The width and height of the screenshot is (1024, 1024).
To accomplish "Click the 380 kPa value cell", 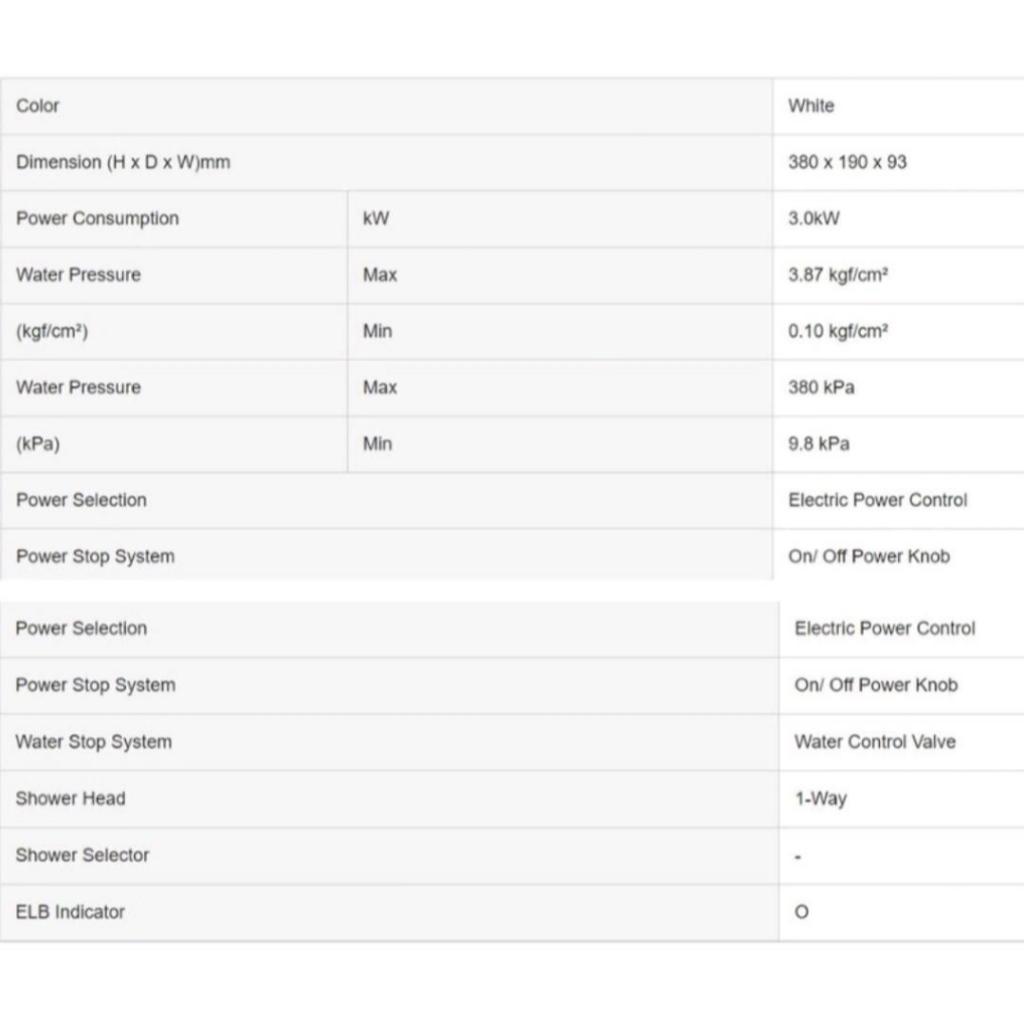I will pyautogui.click(x=898, y=388).
